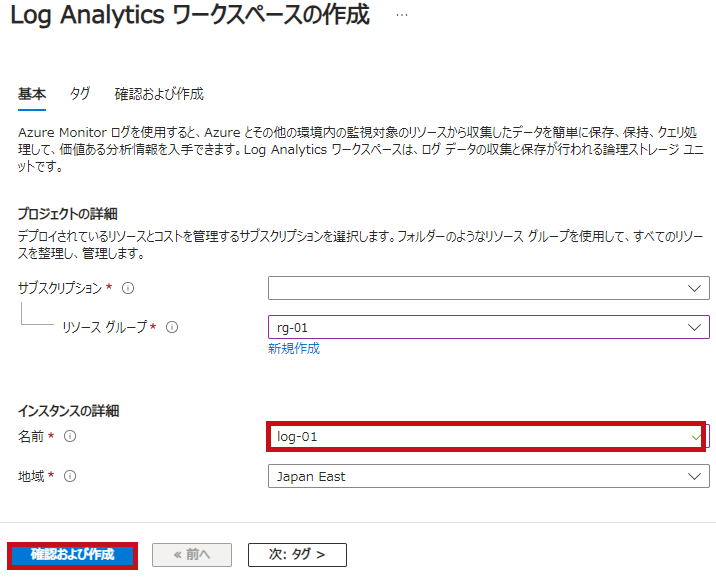Switch to the タグ tab
The height and width of the screenshot is (577, 716).
pos(80,94)
